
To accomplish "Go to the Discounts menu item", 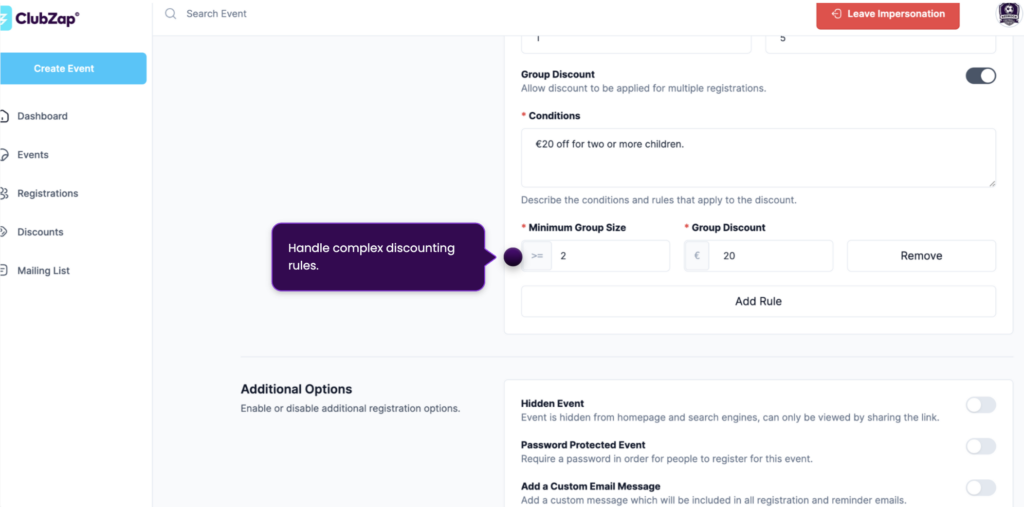I will (40, 232).
